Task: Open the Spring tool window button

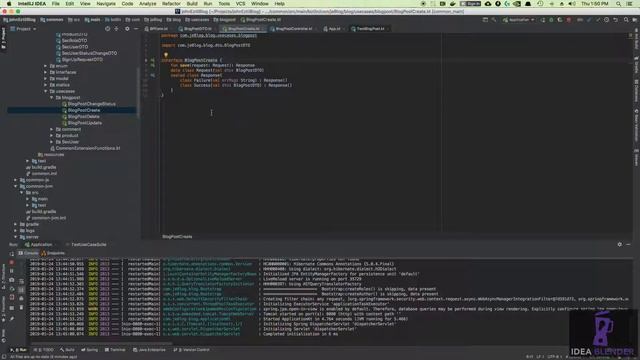Action: pyautogui.click(x=89, y=350)
